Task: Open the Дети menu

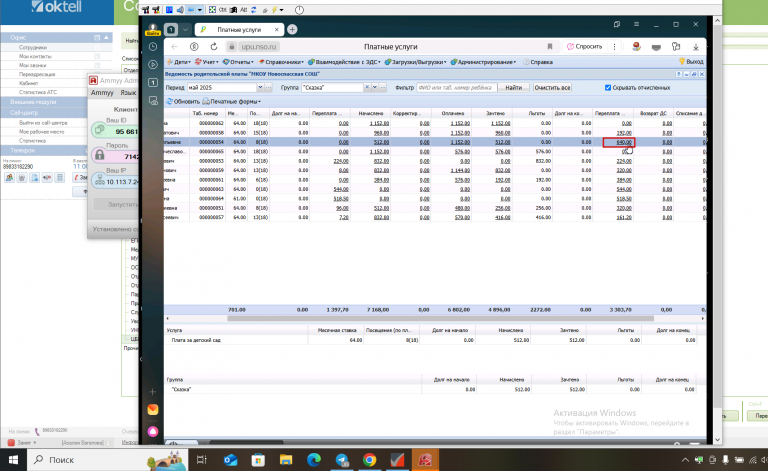Action: coord(179,62)
